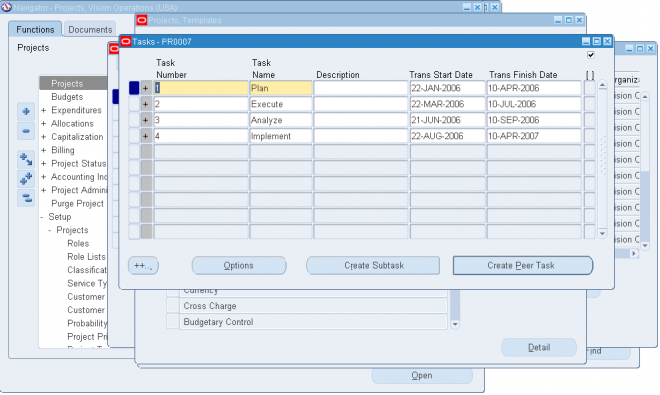The width and height of the screenshot is (660, 395).
Task: Select Purge Project in Navigator tree
Action: coord(77,204)
